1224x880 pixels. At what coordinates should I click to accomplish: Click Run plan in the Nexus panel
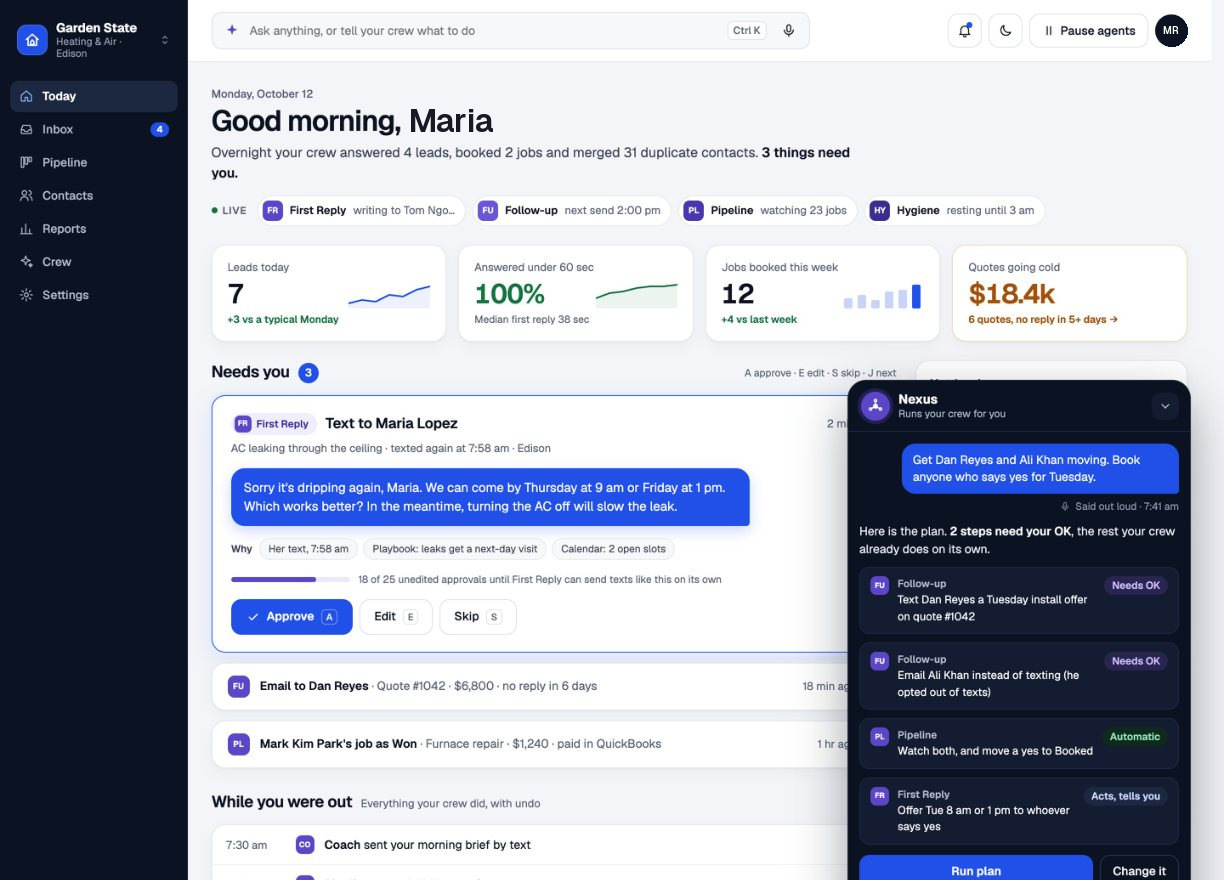coord(975,870)
